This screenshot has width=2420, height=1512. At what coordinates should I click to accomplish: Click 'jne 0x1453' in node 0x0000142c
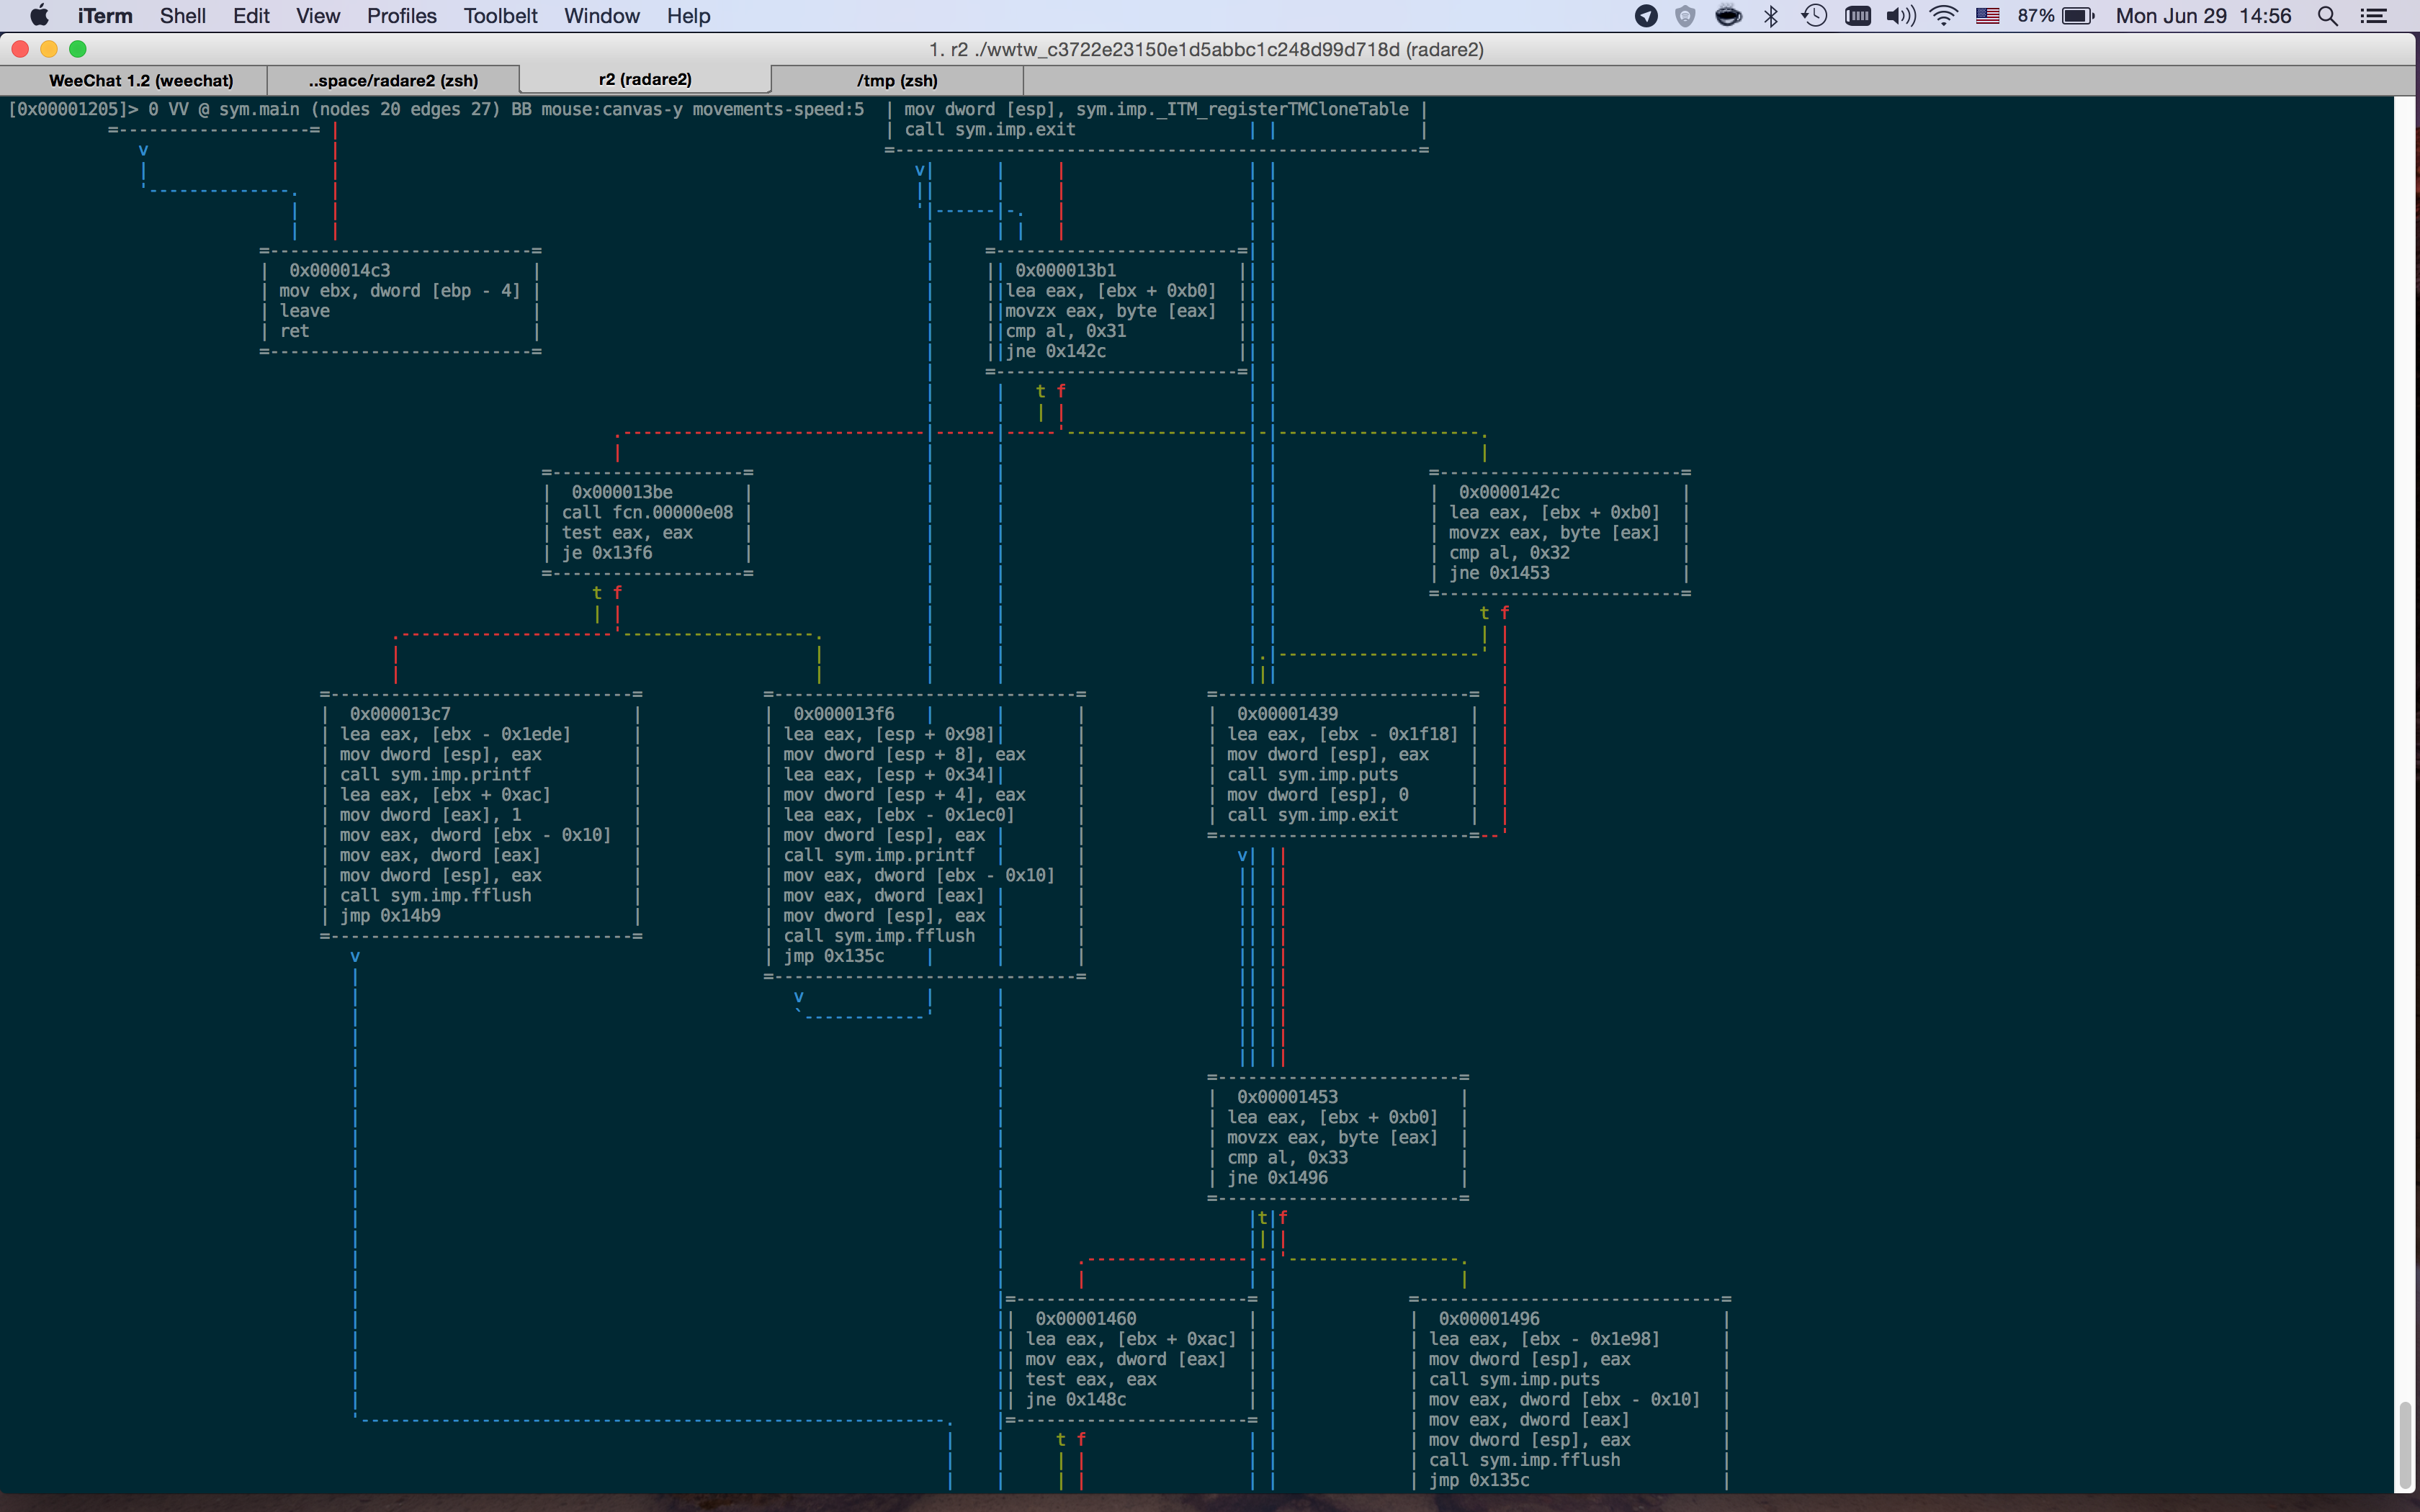click(1499, 573)
